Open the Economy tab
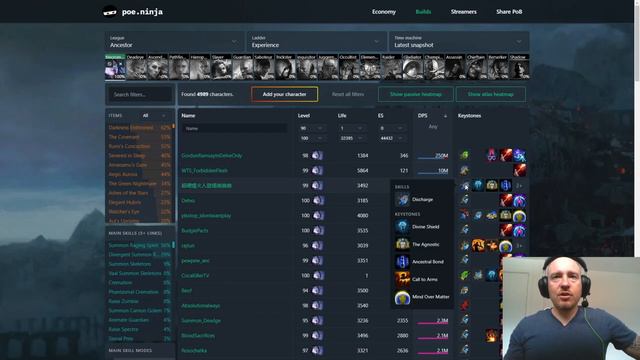This screenshot has height=360, width=640. pos(384,12)
